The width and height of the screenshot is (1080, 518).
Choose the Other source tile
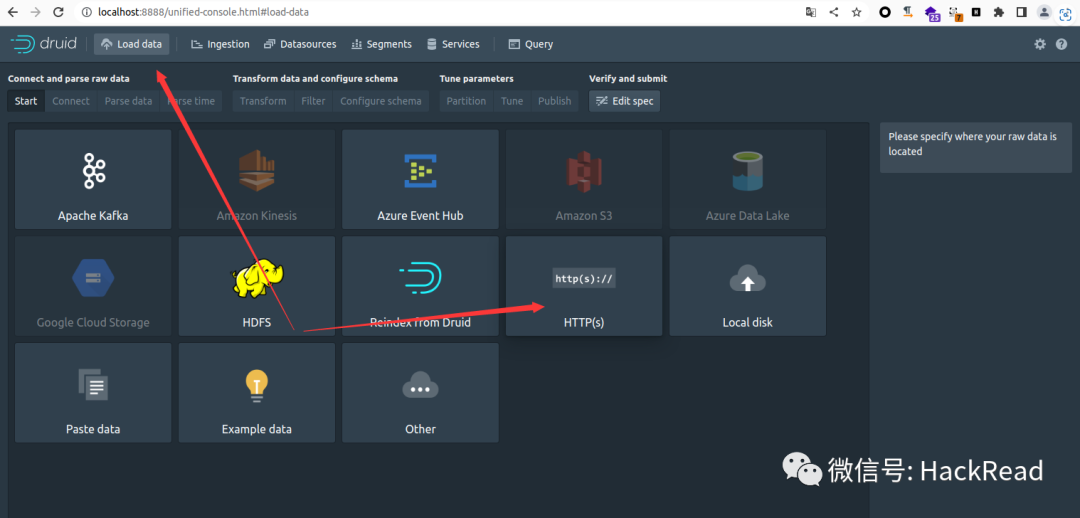click(x=420, y=393)
